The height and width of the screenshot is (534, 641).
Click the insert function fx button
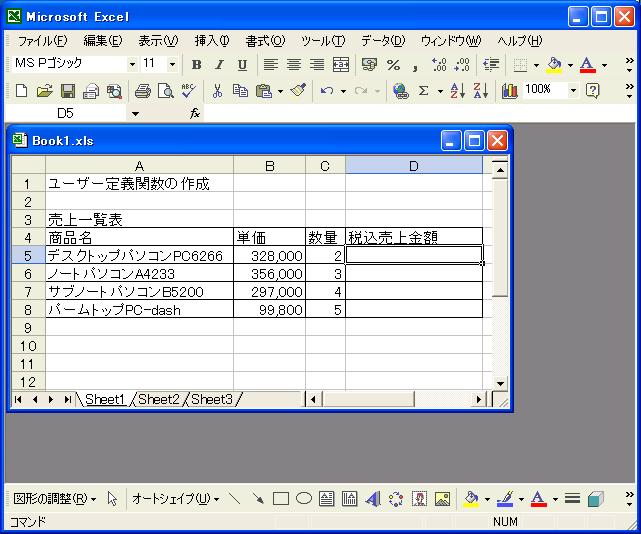[195, 114]
